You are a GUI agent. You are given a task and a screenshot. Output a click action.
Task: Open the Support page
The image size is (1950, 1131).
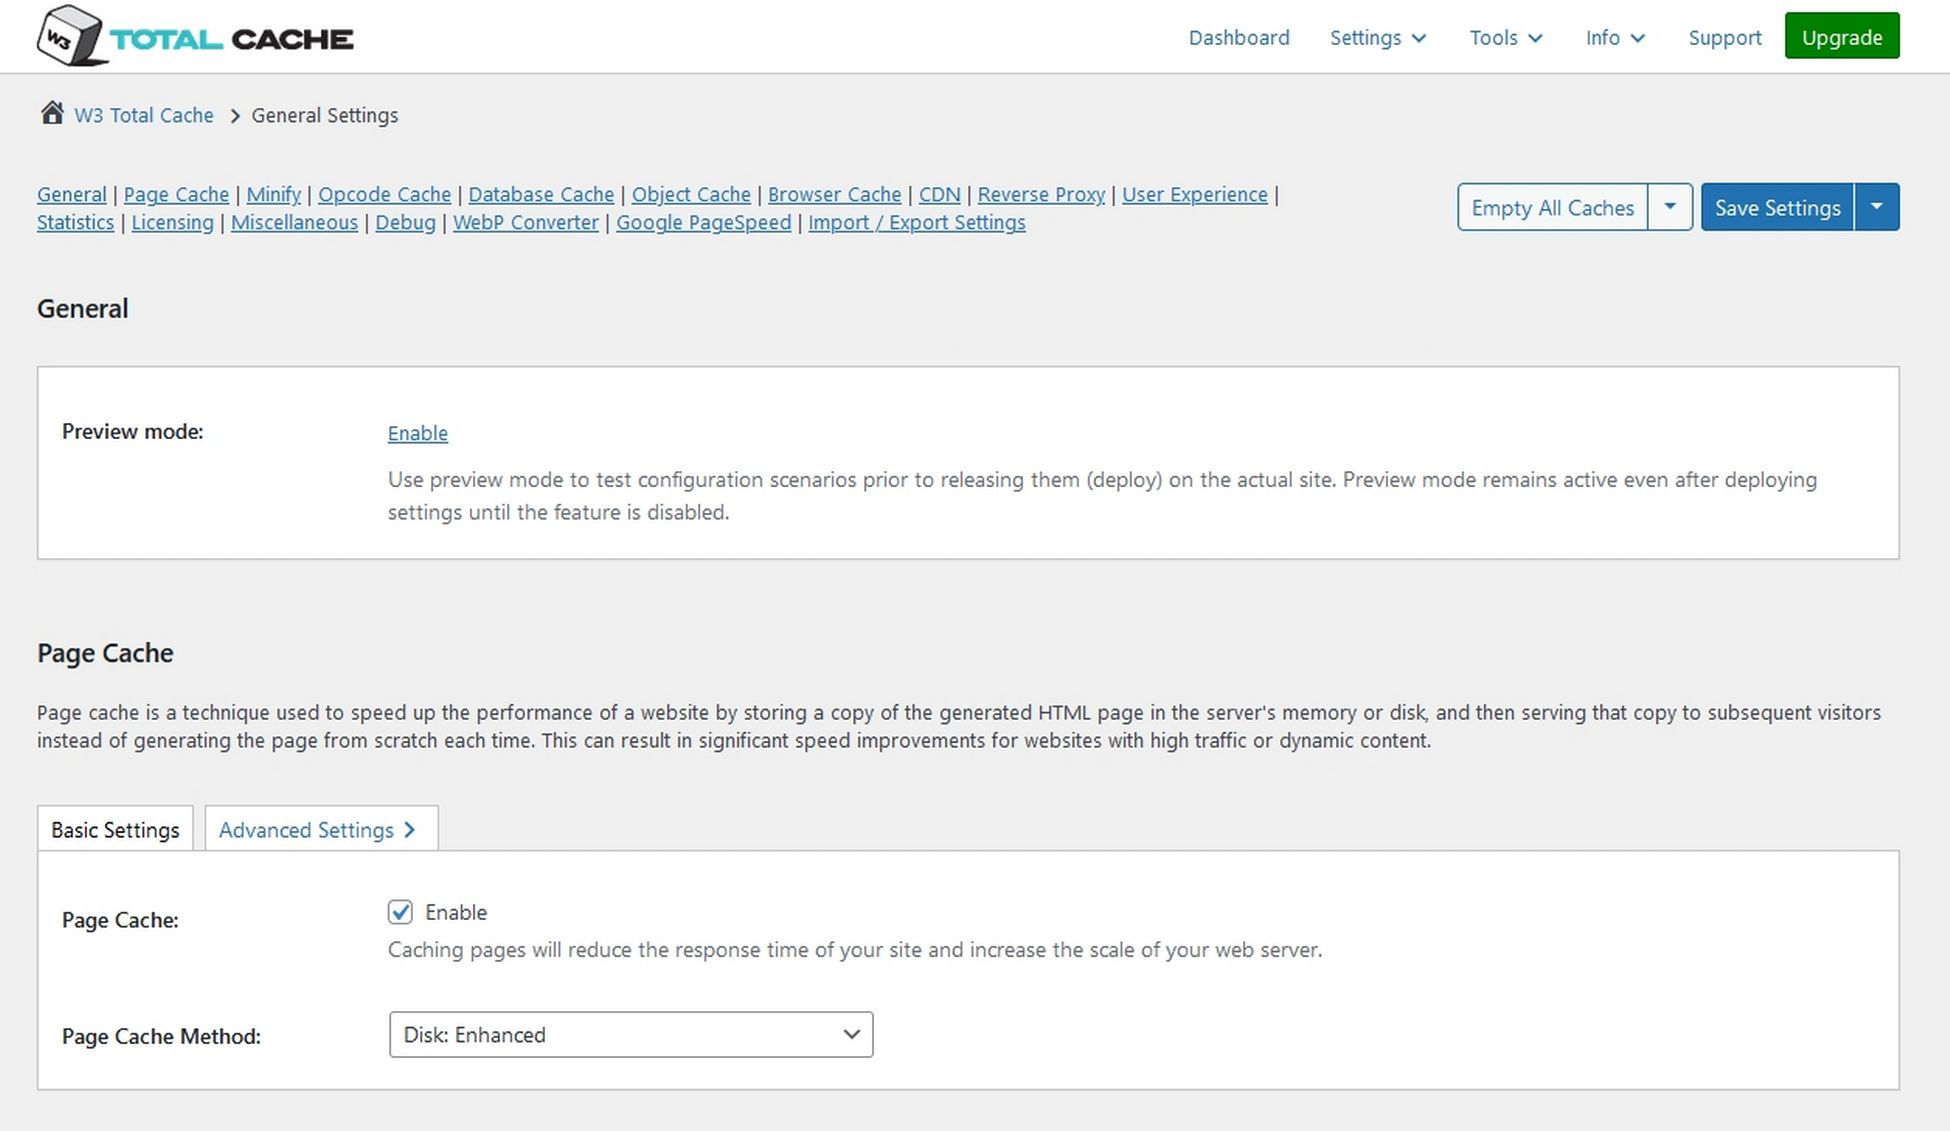pos(1724,37)
